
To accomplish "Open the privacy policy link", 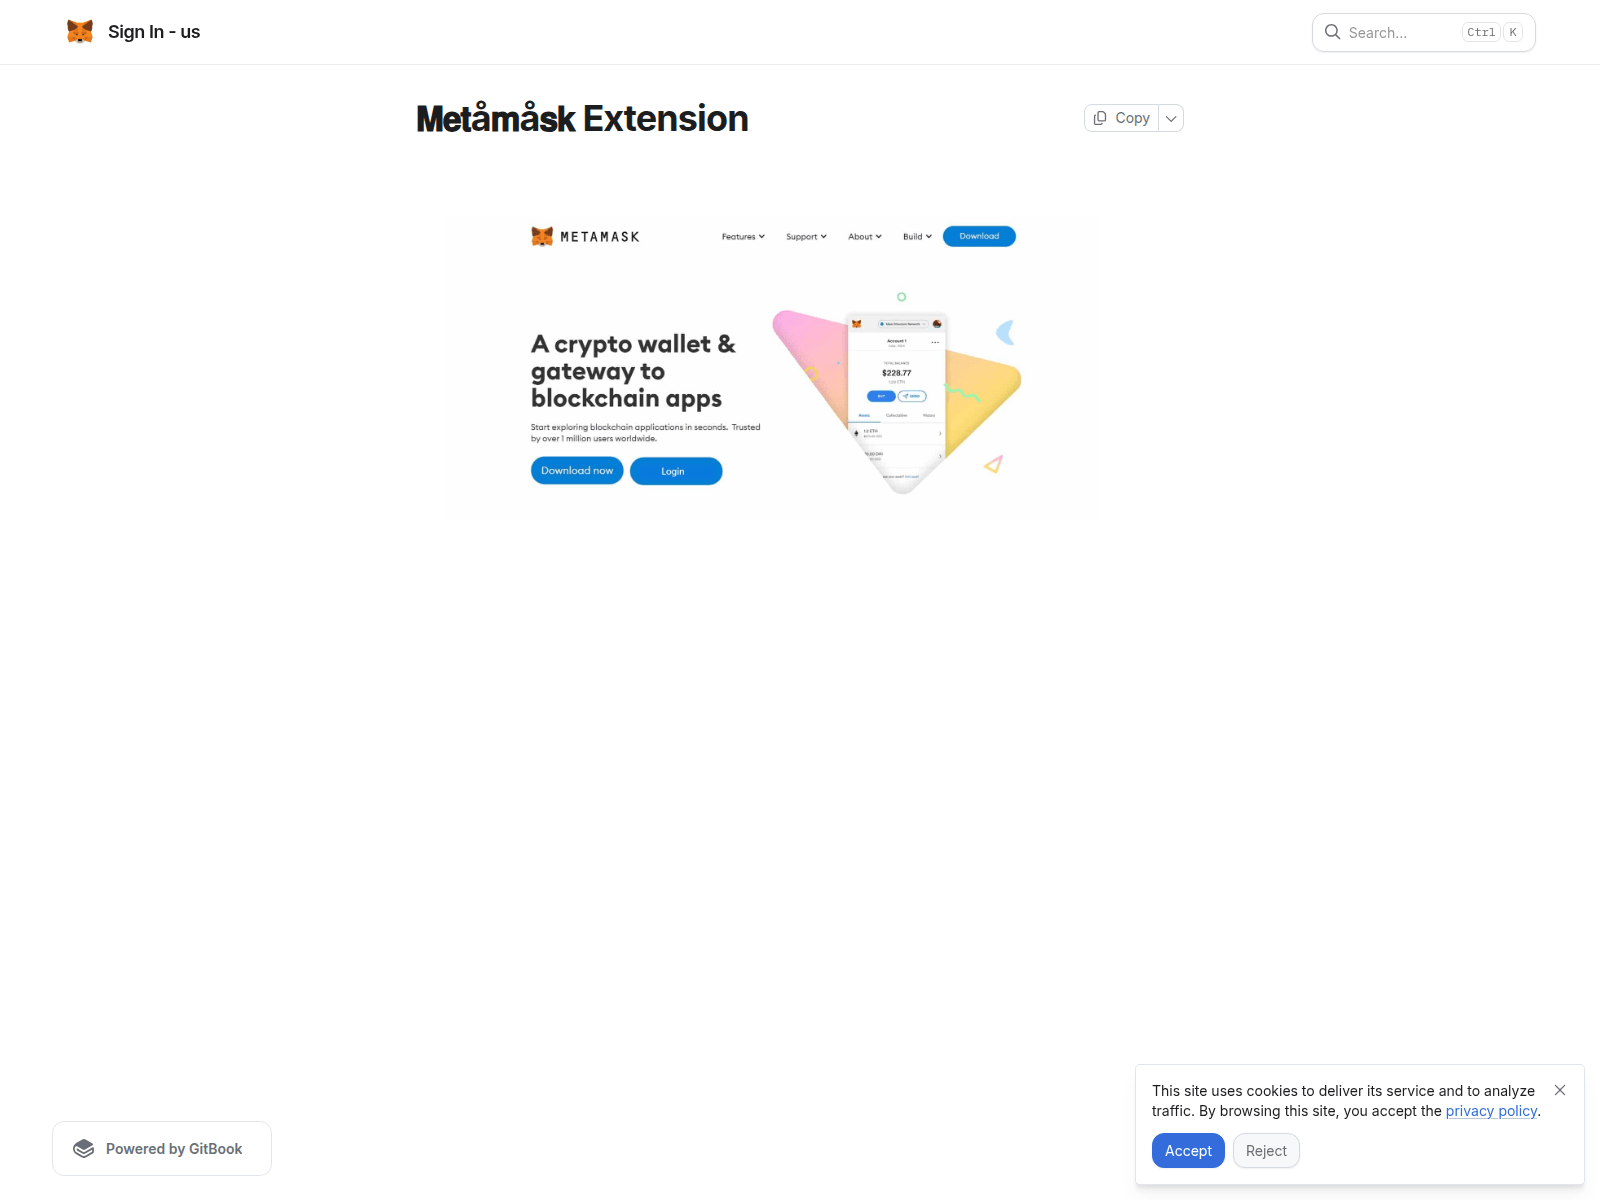I will pyautogui.click(x=1491, y=1110).
